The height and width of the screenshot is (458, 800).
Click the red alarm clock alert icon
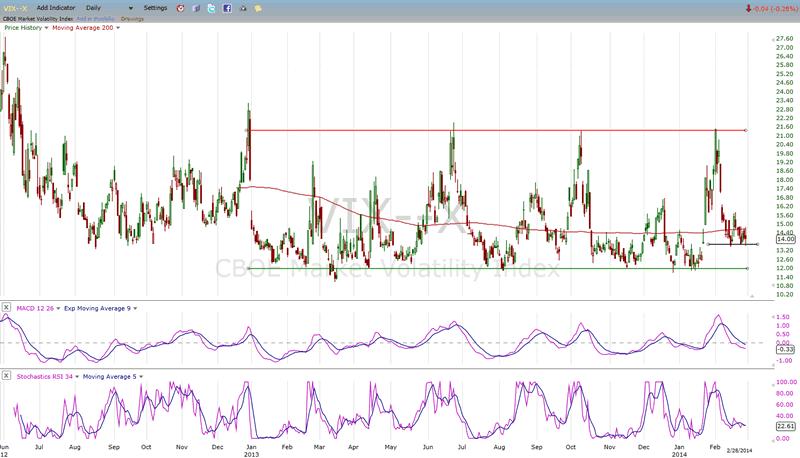pyautogui.click(x=179, y=8)
